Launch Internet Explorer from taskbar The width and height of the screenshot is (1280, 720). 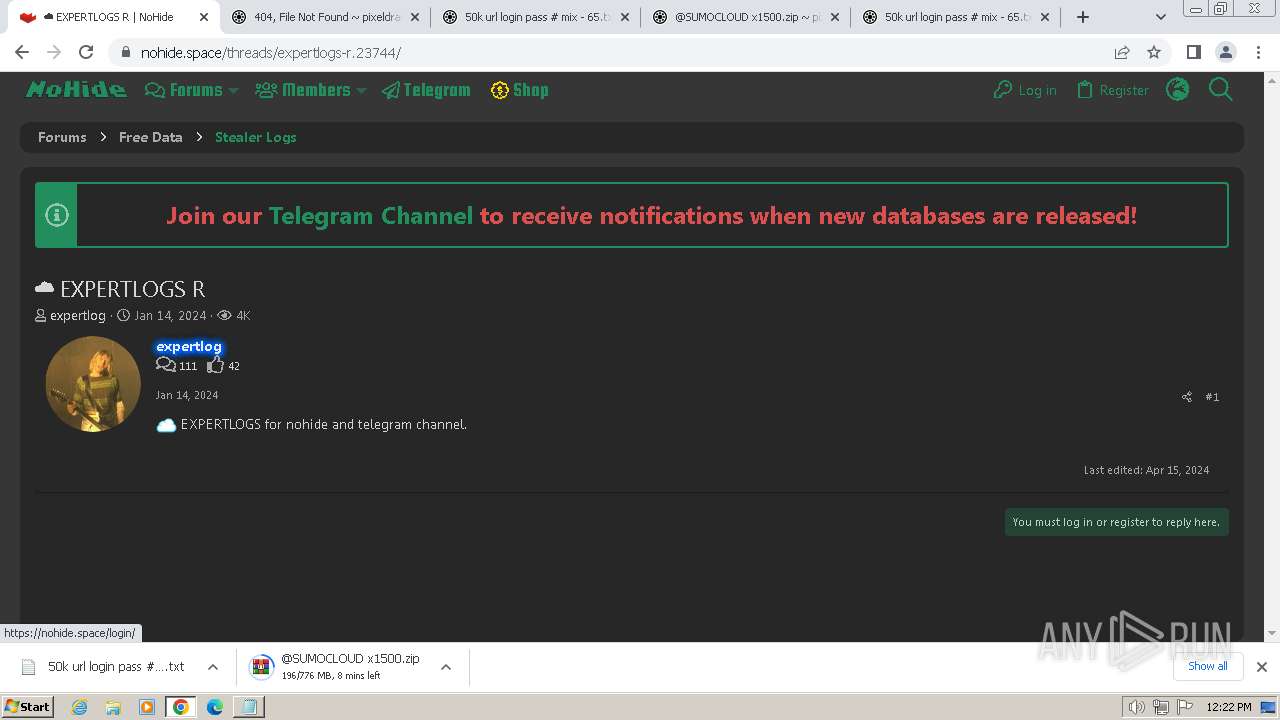(79, 707)
